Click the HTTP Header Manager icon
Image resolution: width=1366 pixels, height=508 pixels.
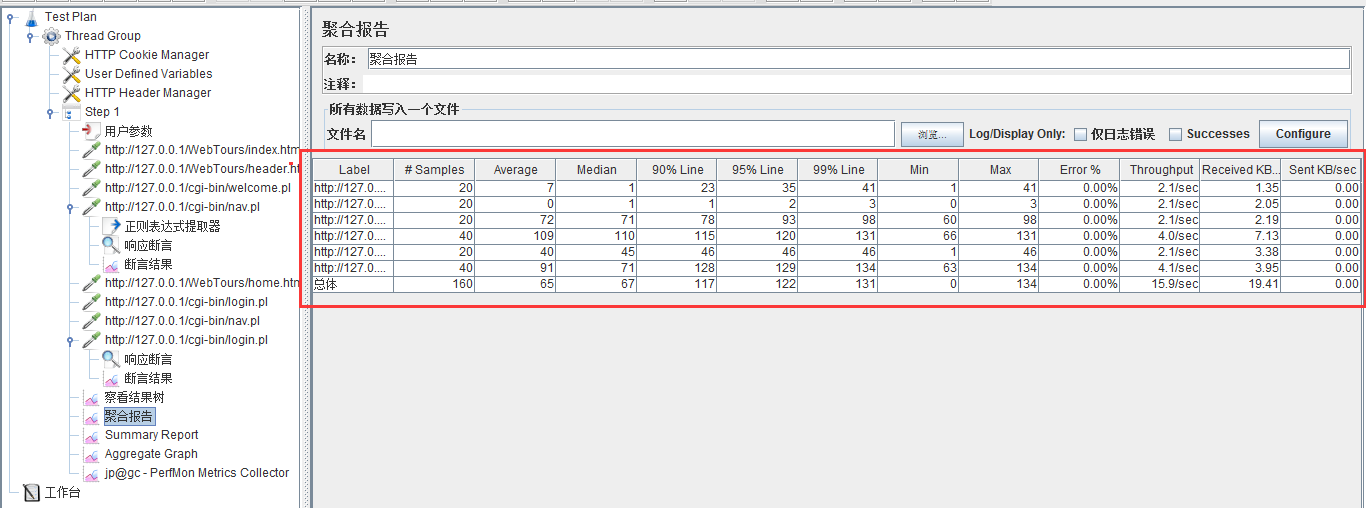tap(71, 93)
